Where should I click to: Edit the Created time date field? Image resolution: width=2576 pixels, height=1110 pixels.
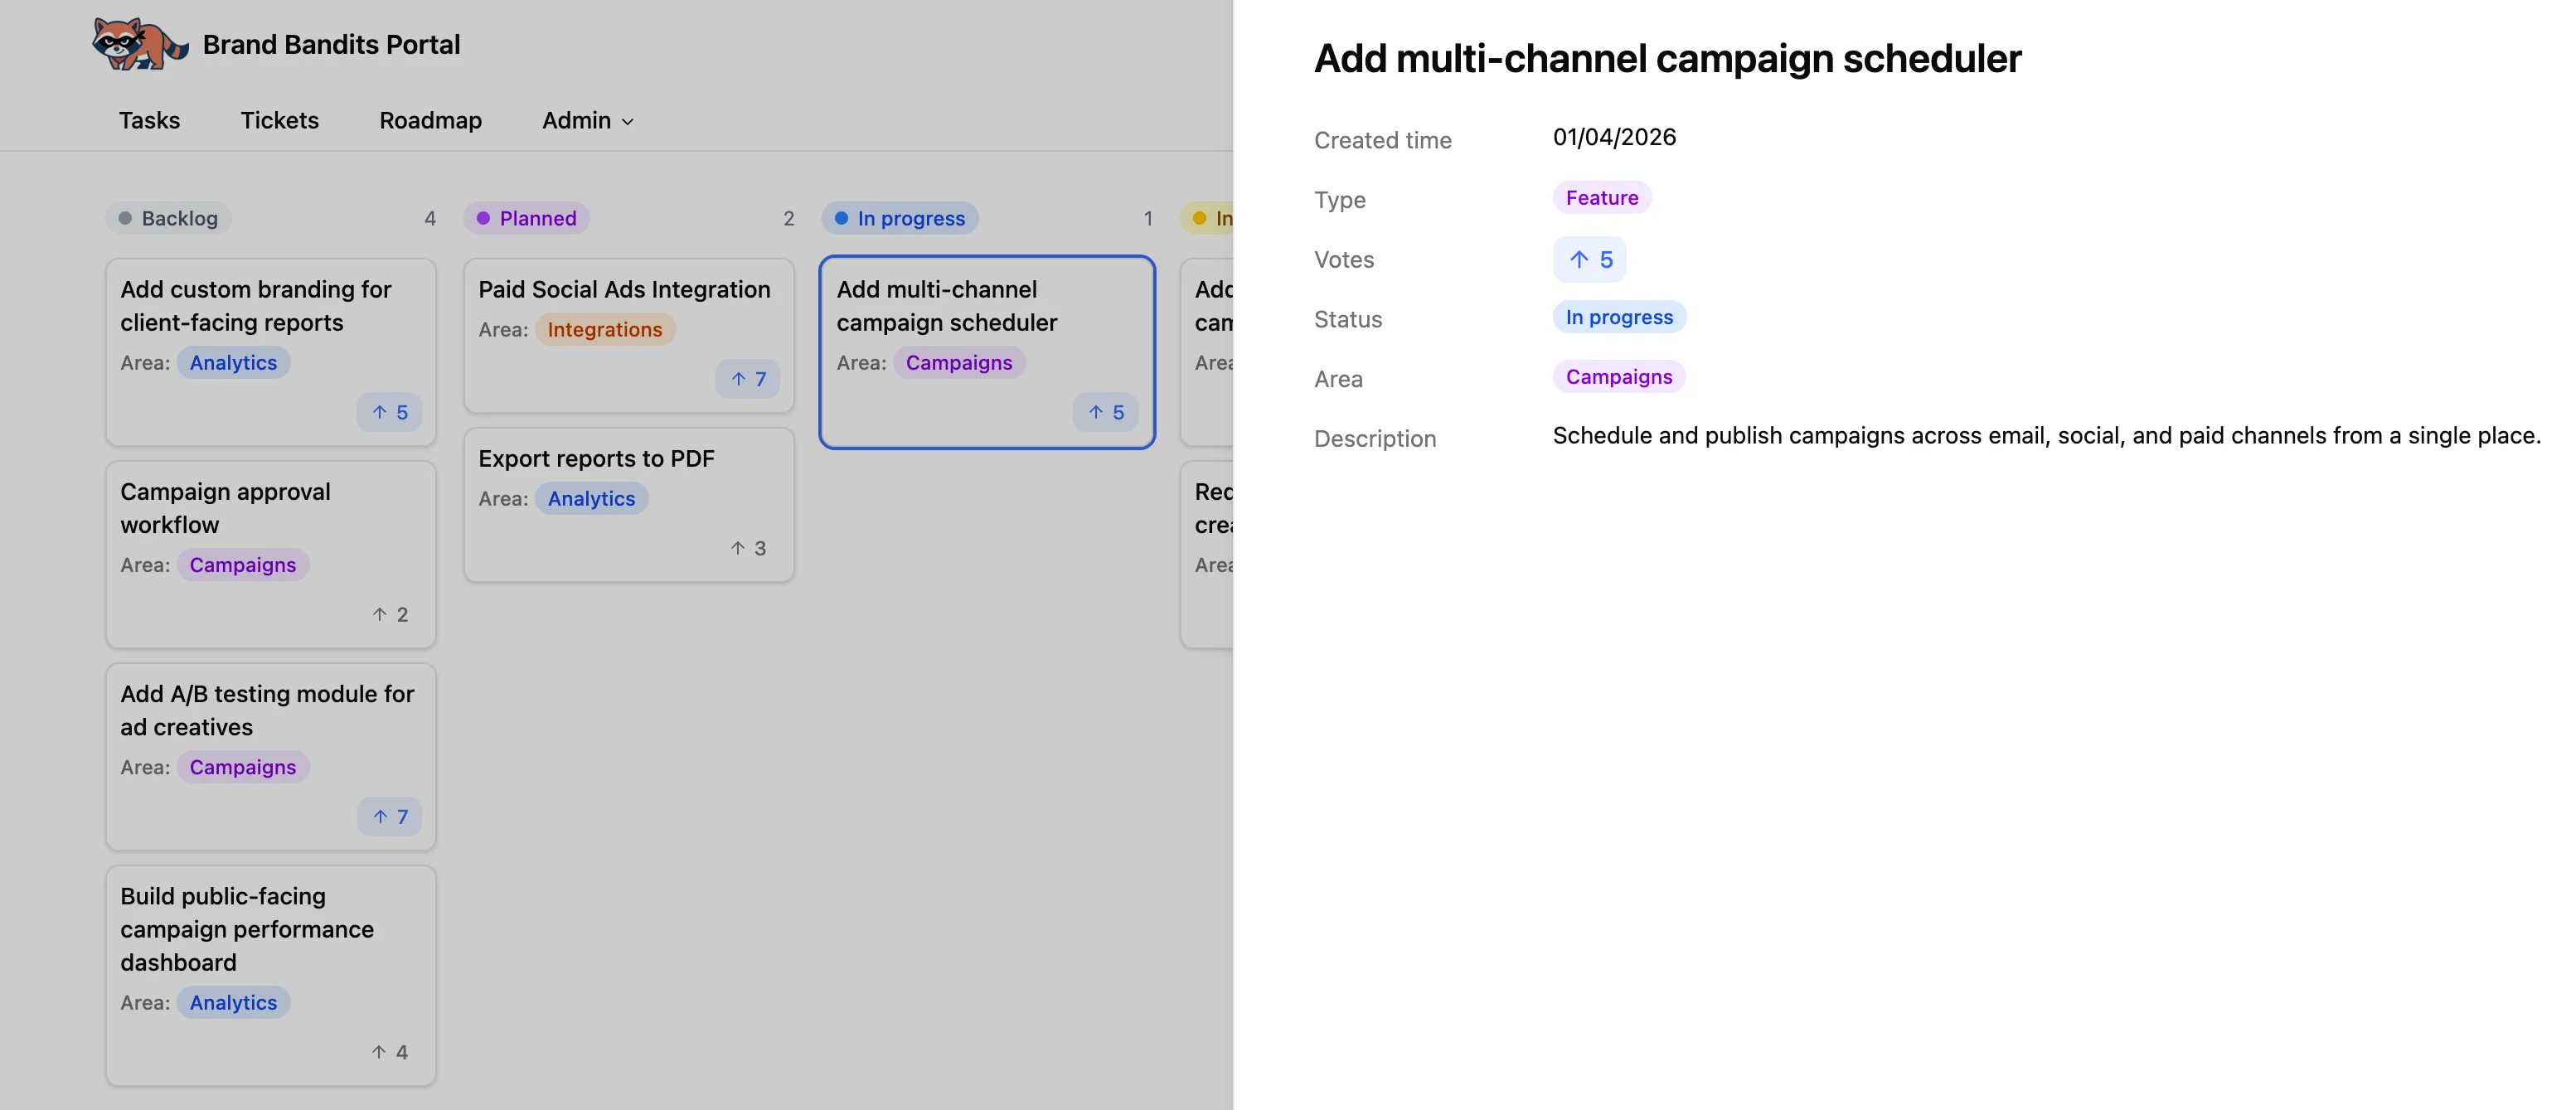pyautogui.click(x=1614, y=137)
